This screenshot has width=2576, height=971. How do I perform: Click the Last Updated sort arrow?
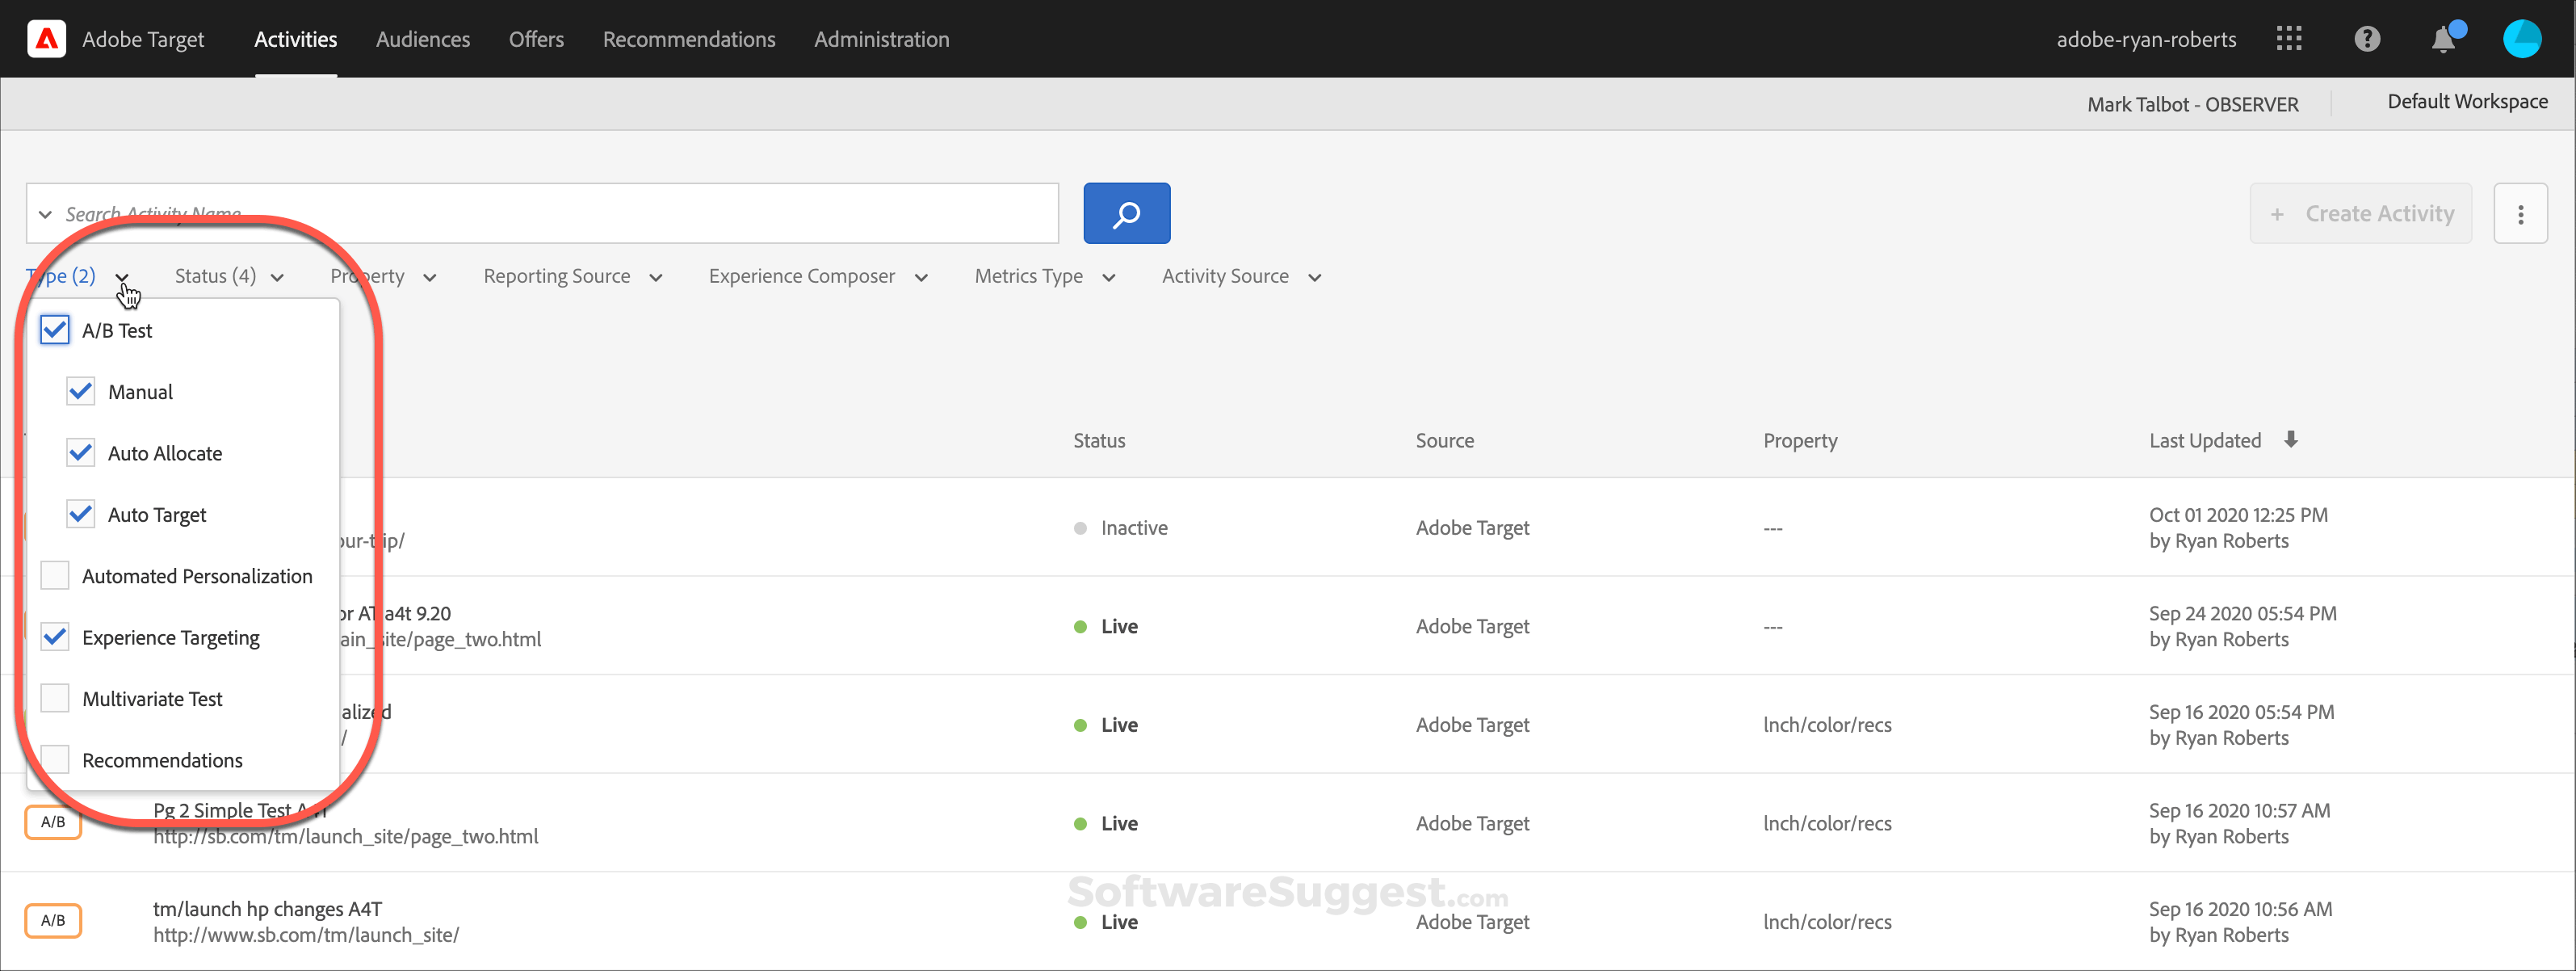pyautogui.click(x=2292, y=439)
